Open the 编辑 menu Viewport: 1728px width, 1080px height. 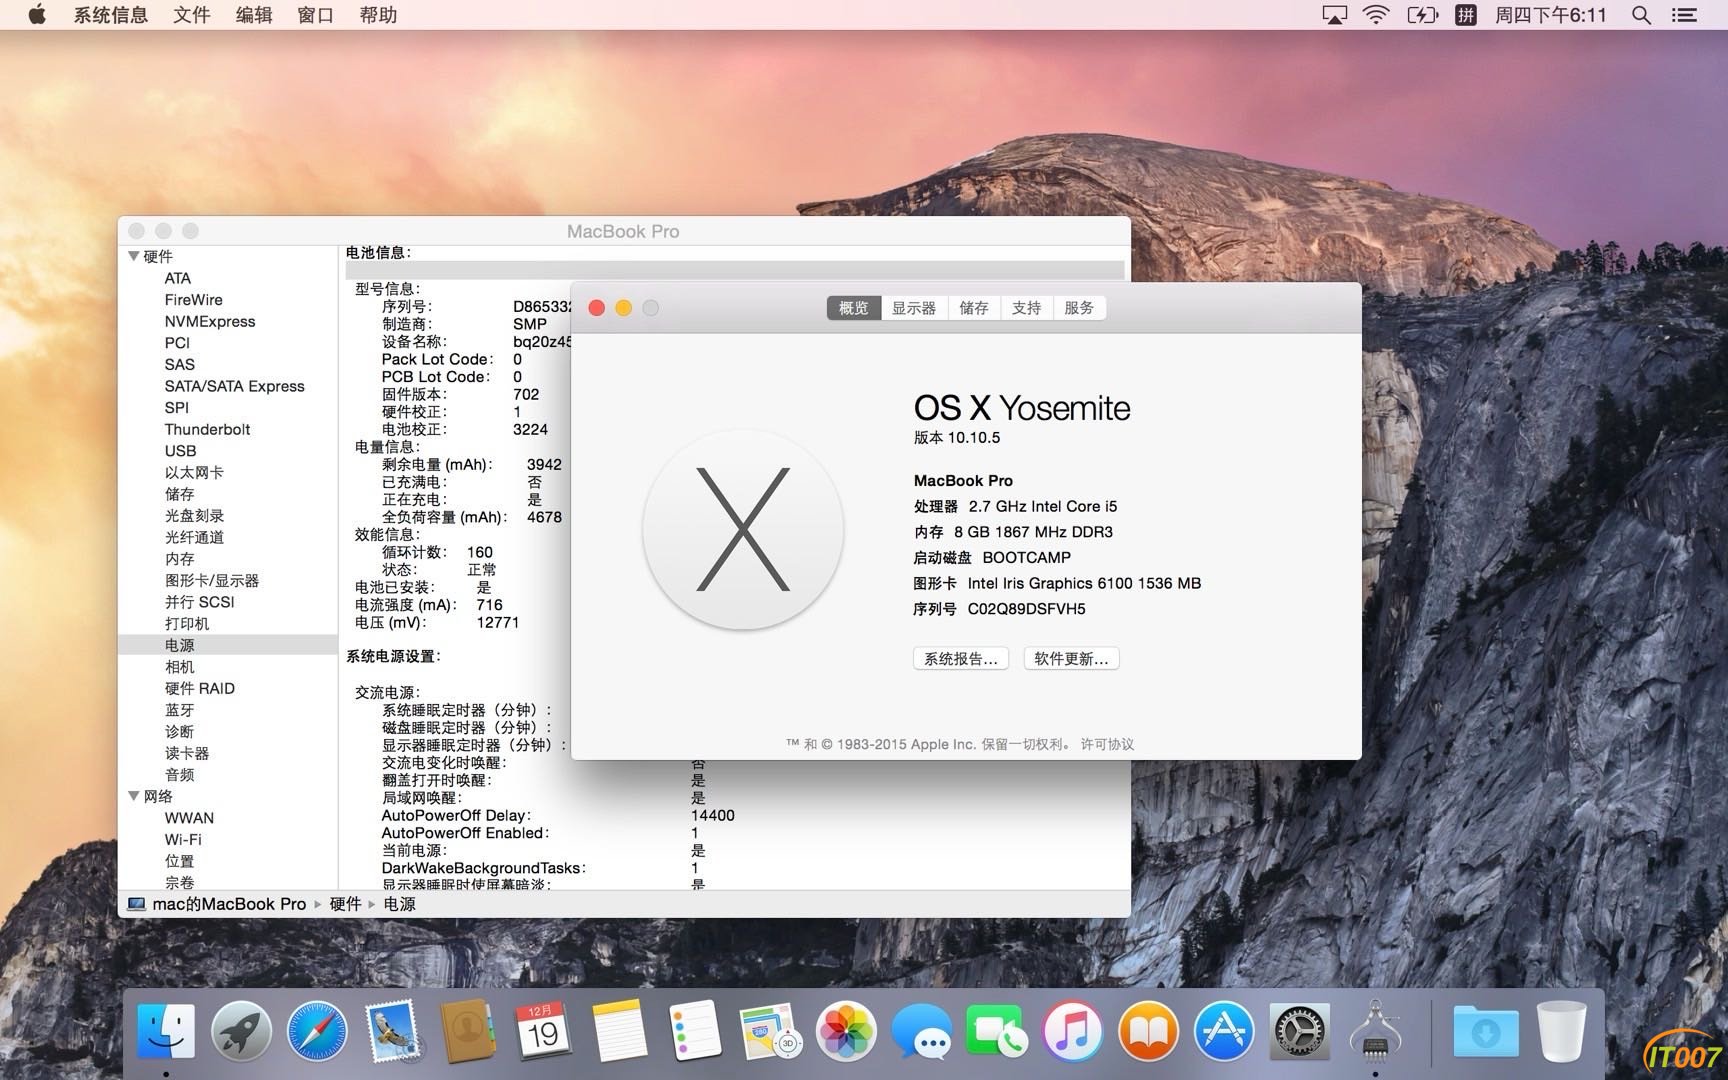253,15
